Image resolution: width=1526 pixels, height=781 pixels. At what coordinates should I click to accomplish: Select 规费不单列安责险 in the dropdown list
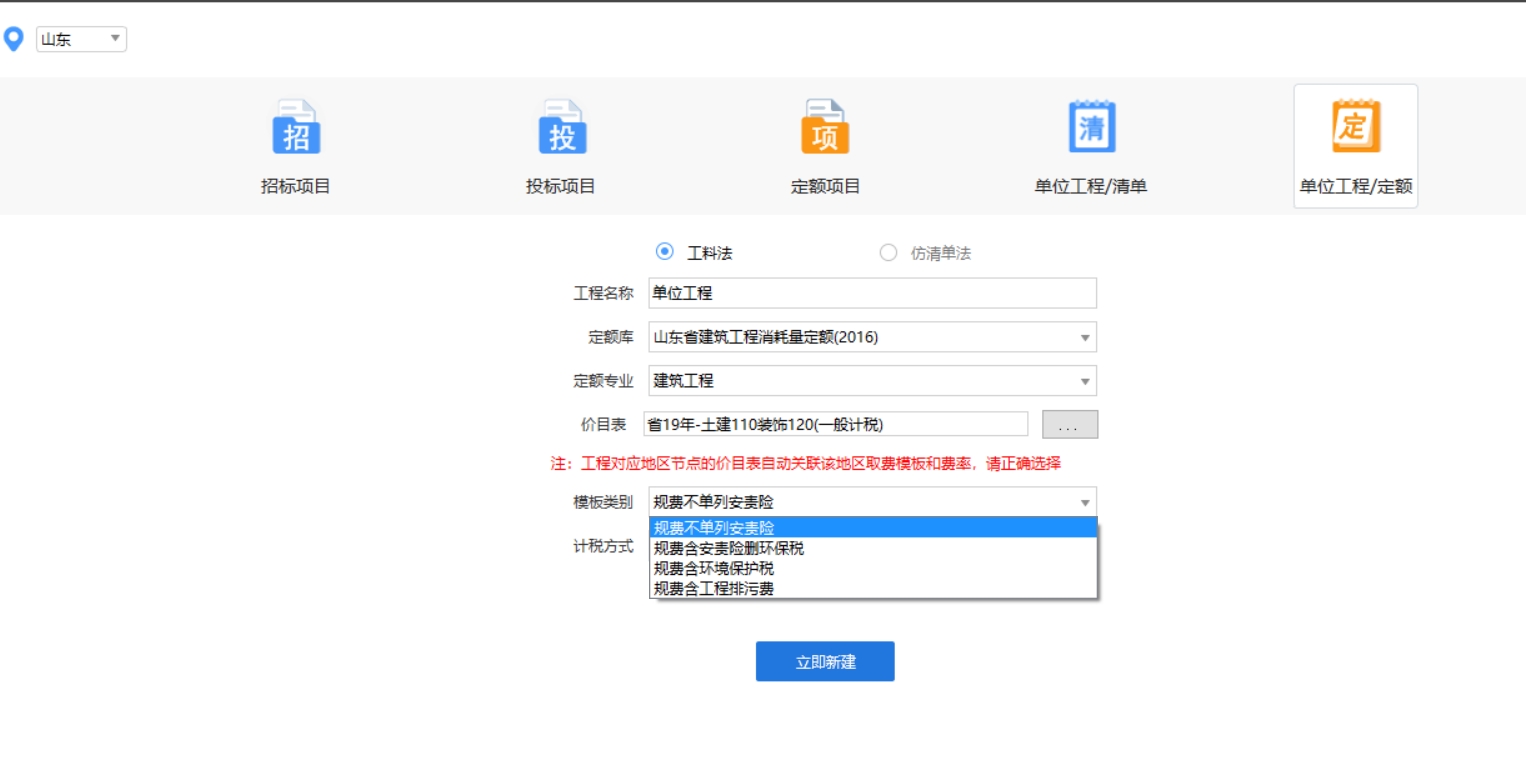point(873,528)
